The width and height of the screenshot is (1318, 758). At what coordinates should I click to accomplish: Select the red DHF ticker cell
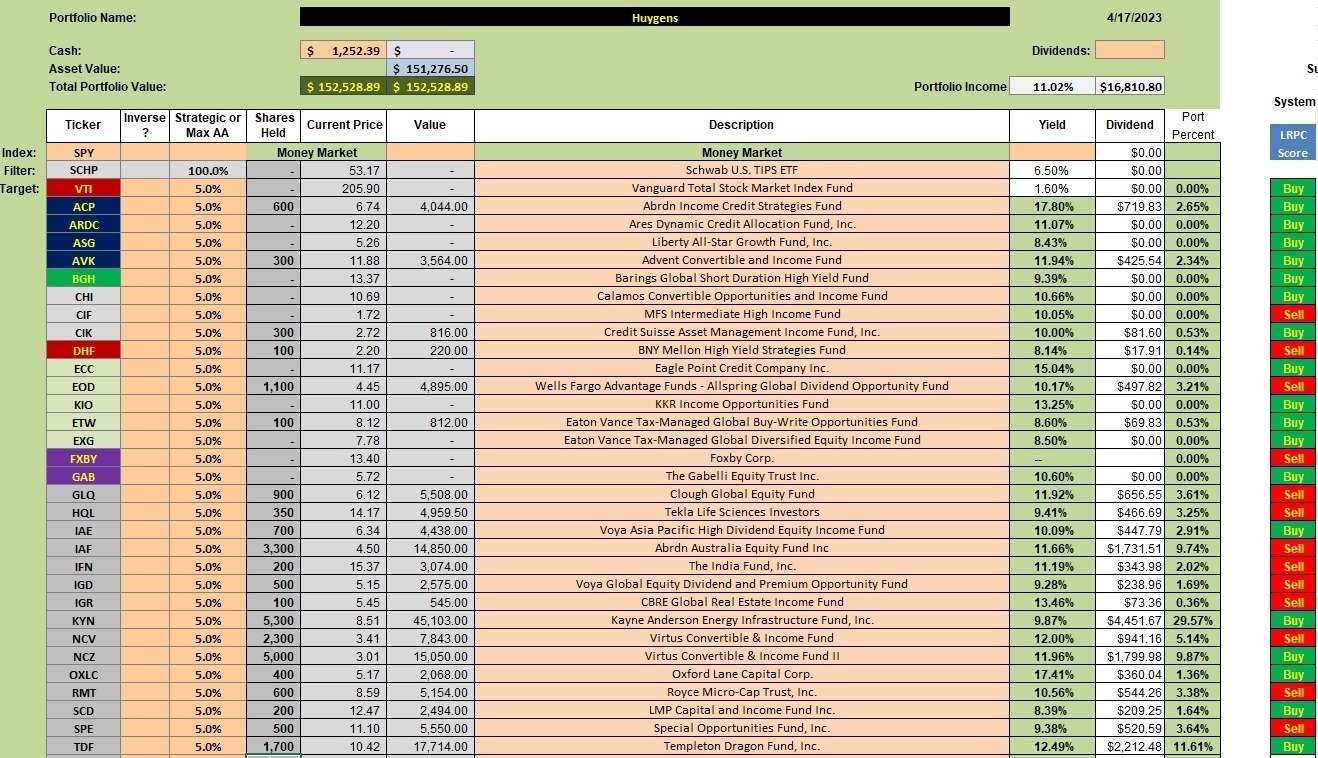(84, 351)
